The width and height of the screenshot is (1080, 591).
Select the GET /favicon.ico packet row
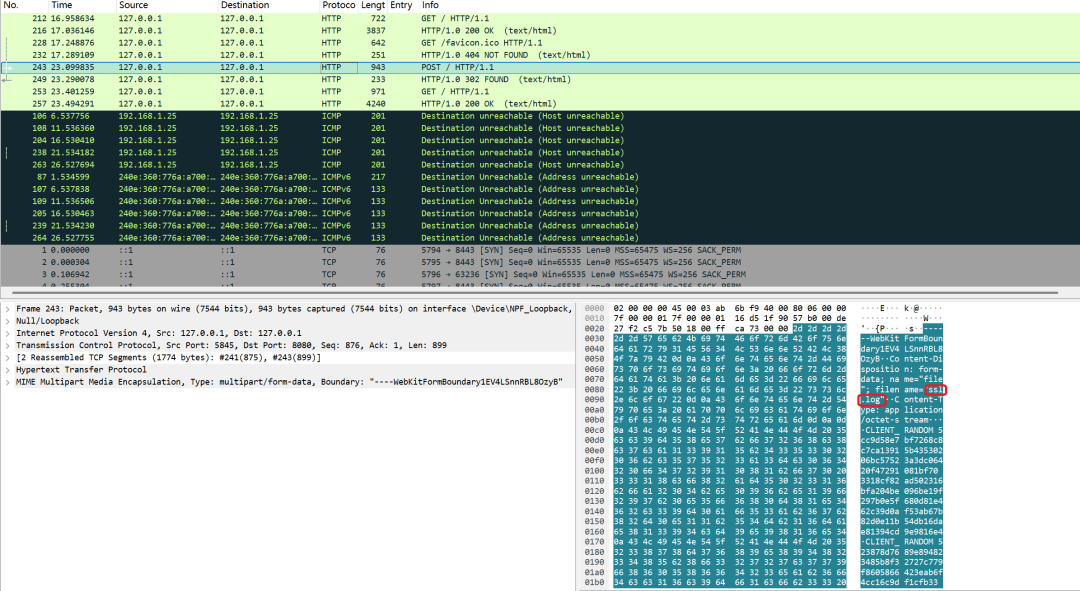tap(540, 43)
